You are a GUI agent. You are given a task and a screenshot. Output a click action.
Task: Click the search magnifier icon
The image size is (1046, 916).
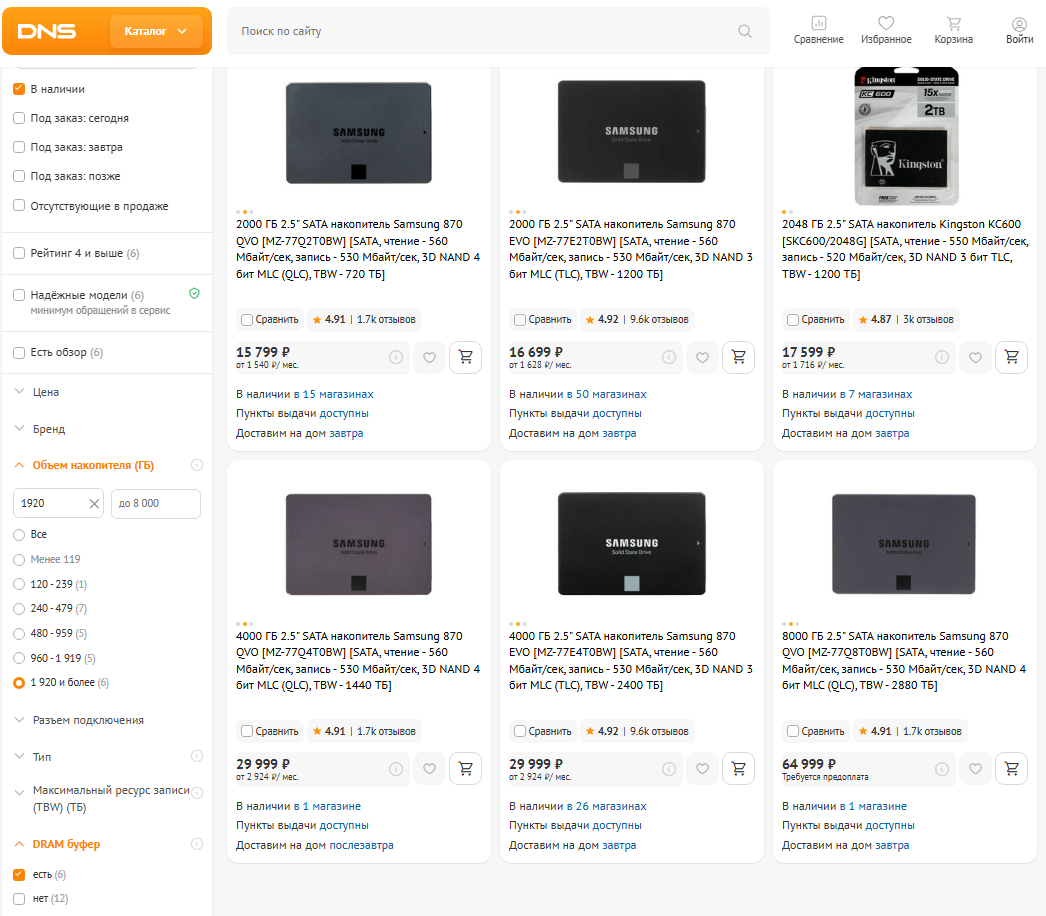(x=744, y=31)
